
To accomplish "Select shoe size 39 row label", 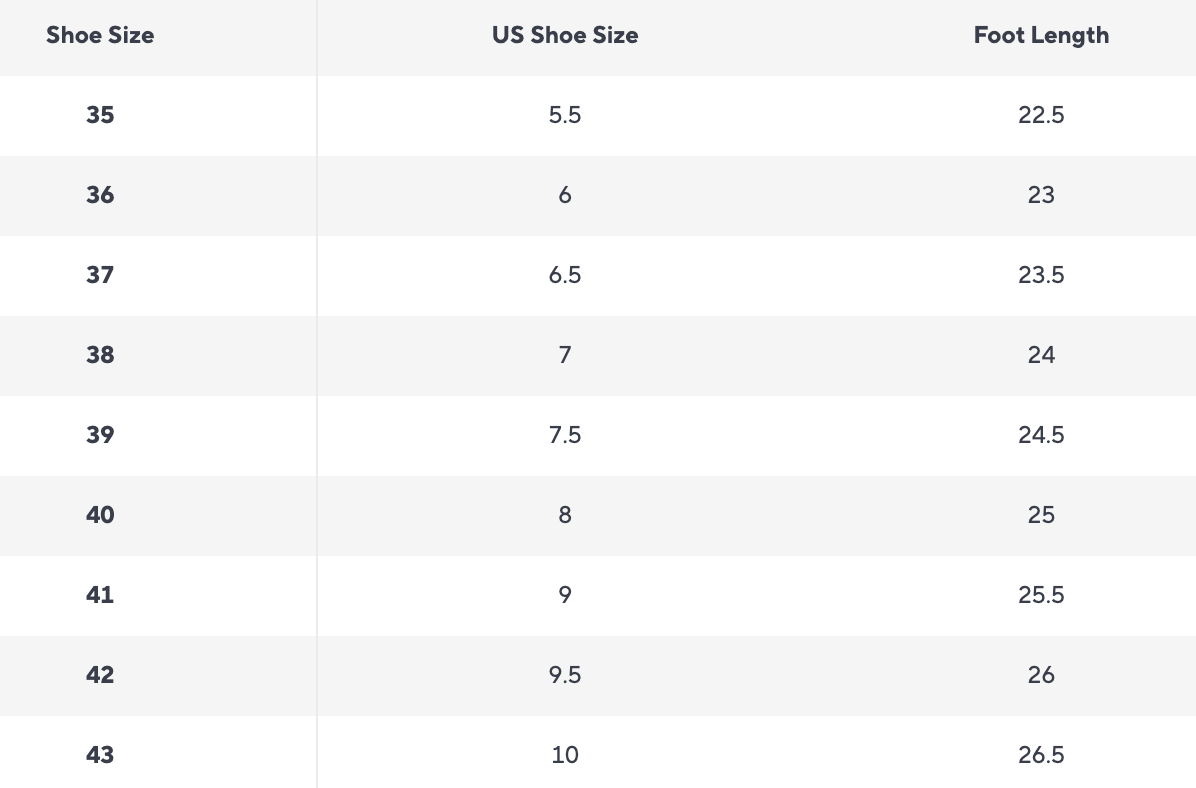I will click(100, 435).
